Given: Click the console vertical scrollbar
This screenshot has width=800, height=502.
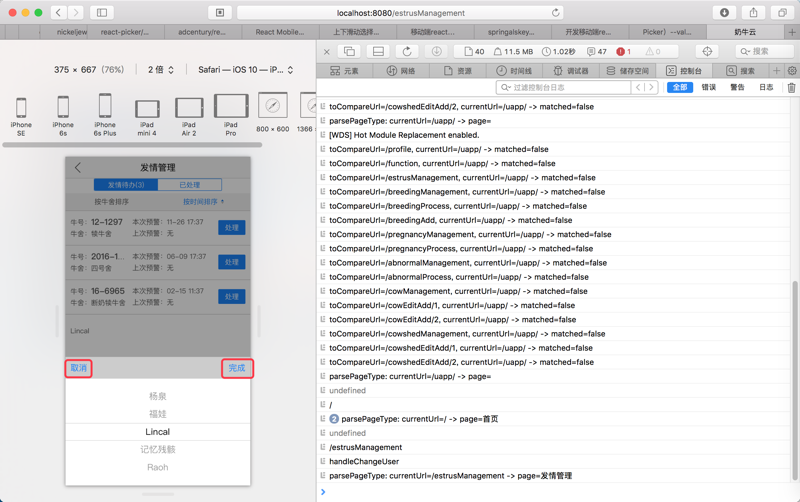Looking at the screenshot, I should click(x=795, y=380).
